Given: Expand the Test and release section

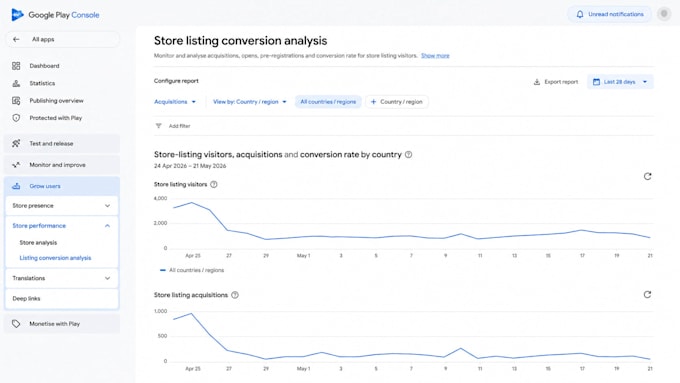Looking at the screenshot, I should pyautogui.click(x=62, y=144).
